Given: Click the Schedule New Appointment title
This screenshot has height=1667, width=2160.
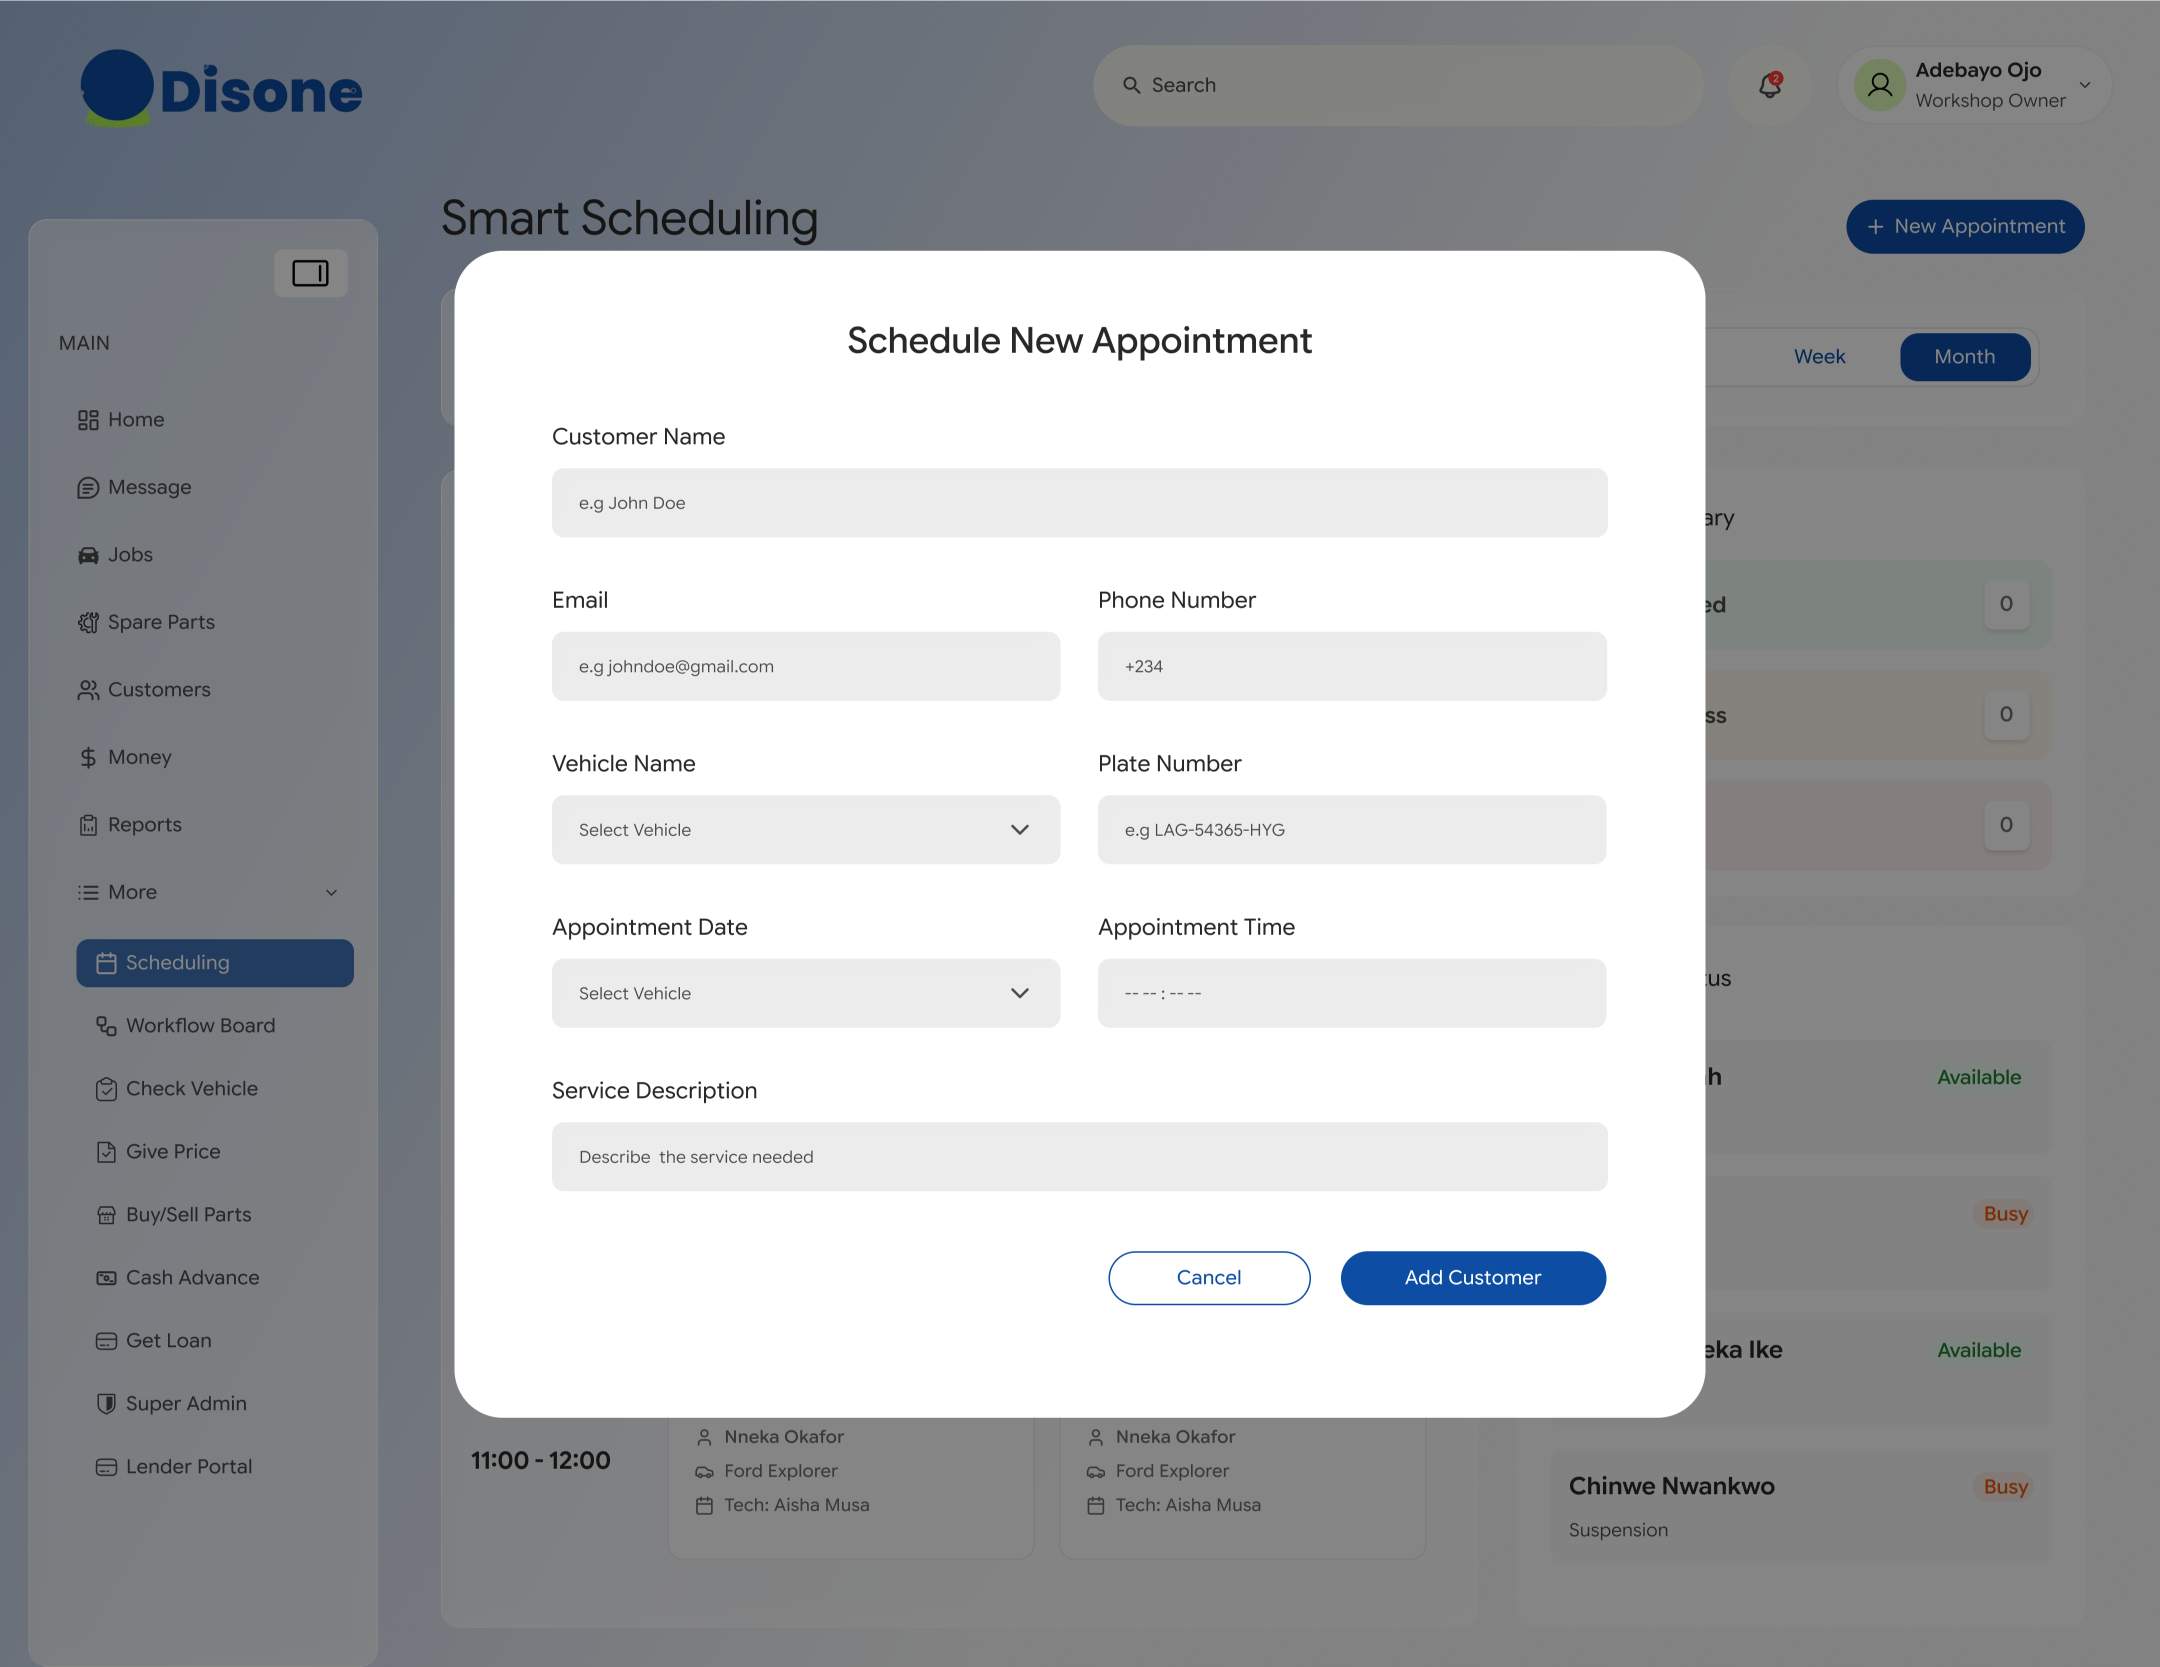Looking at the screenshot, I should (x=1079, y=342).
